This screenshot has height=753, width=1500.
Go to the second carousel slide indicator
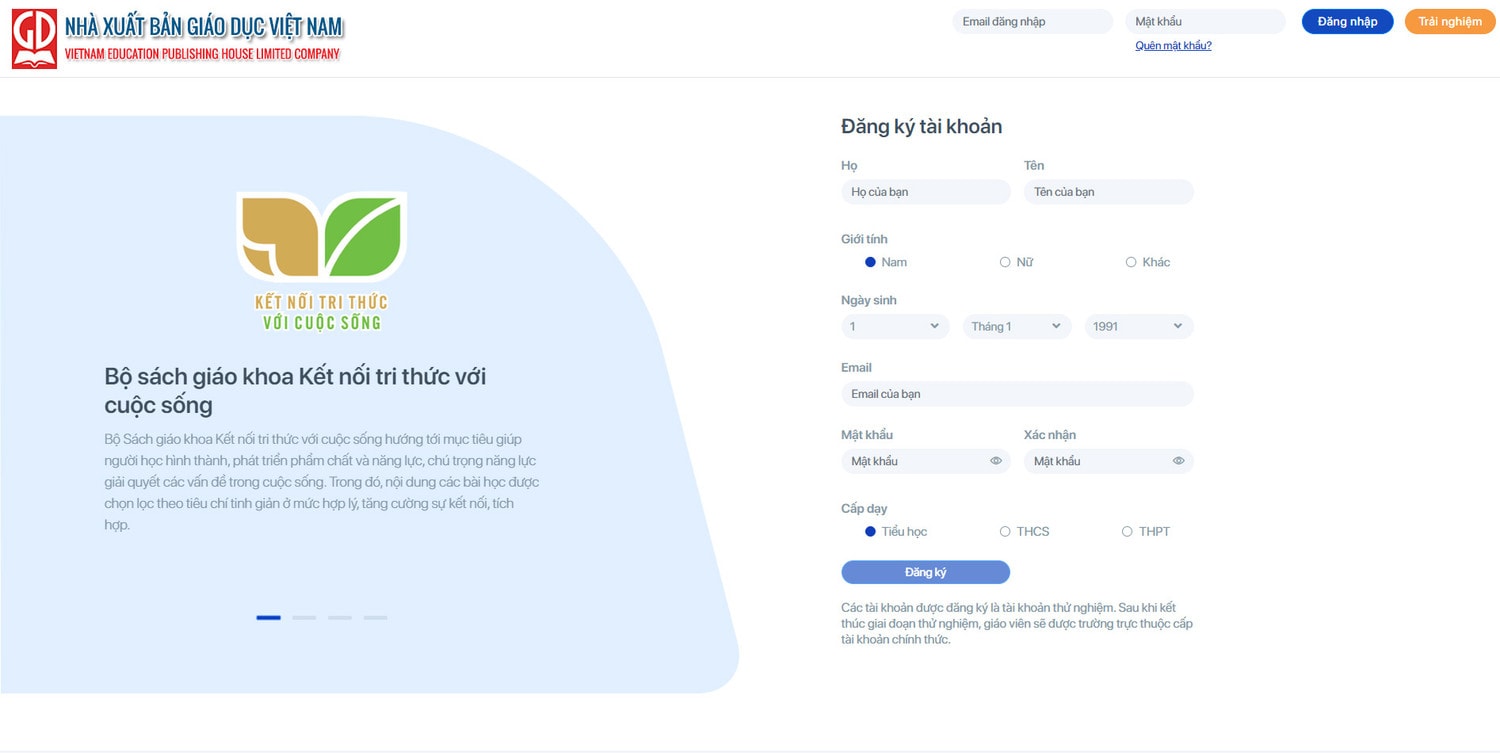click(304, 618)
